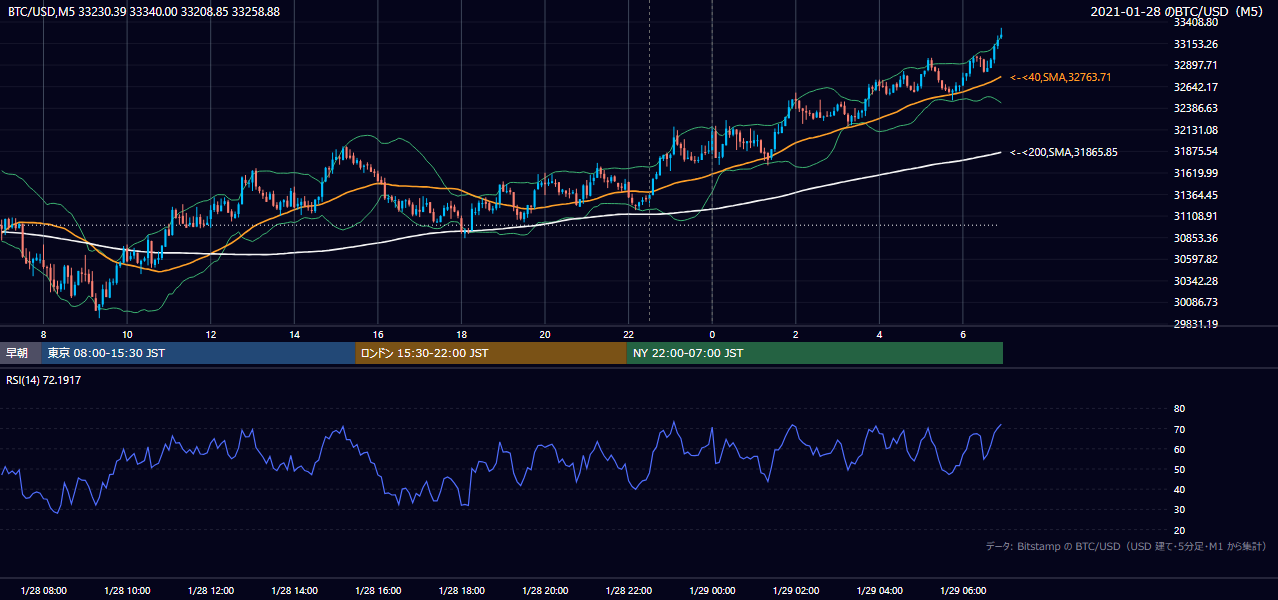
Task: Select the 東京 08:00-15:30 JST session bar
Action: click(198, 353)
